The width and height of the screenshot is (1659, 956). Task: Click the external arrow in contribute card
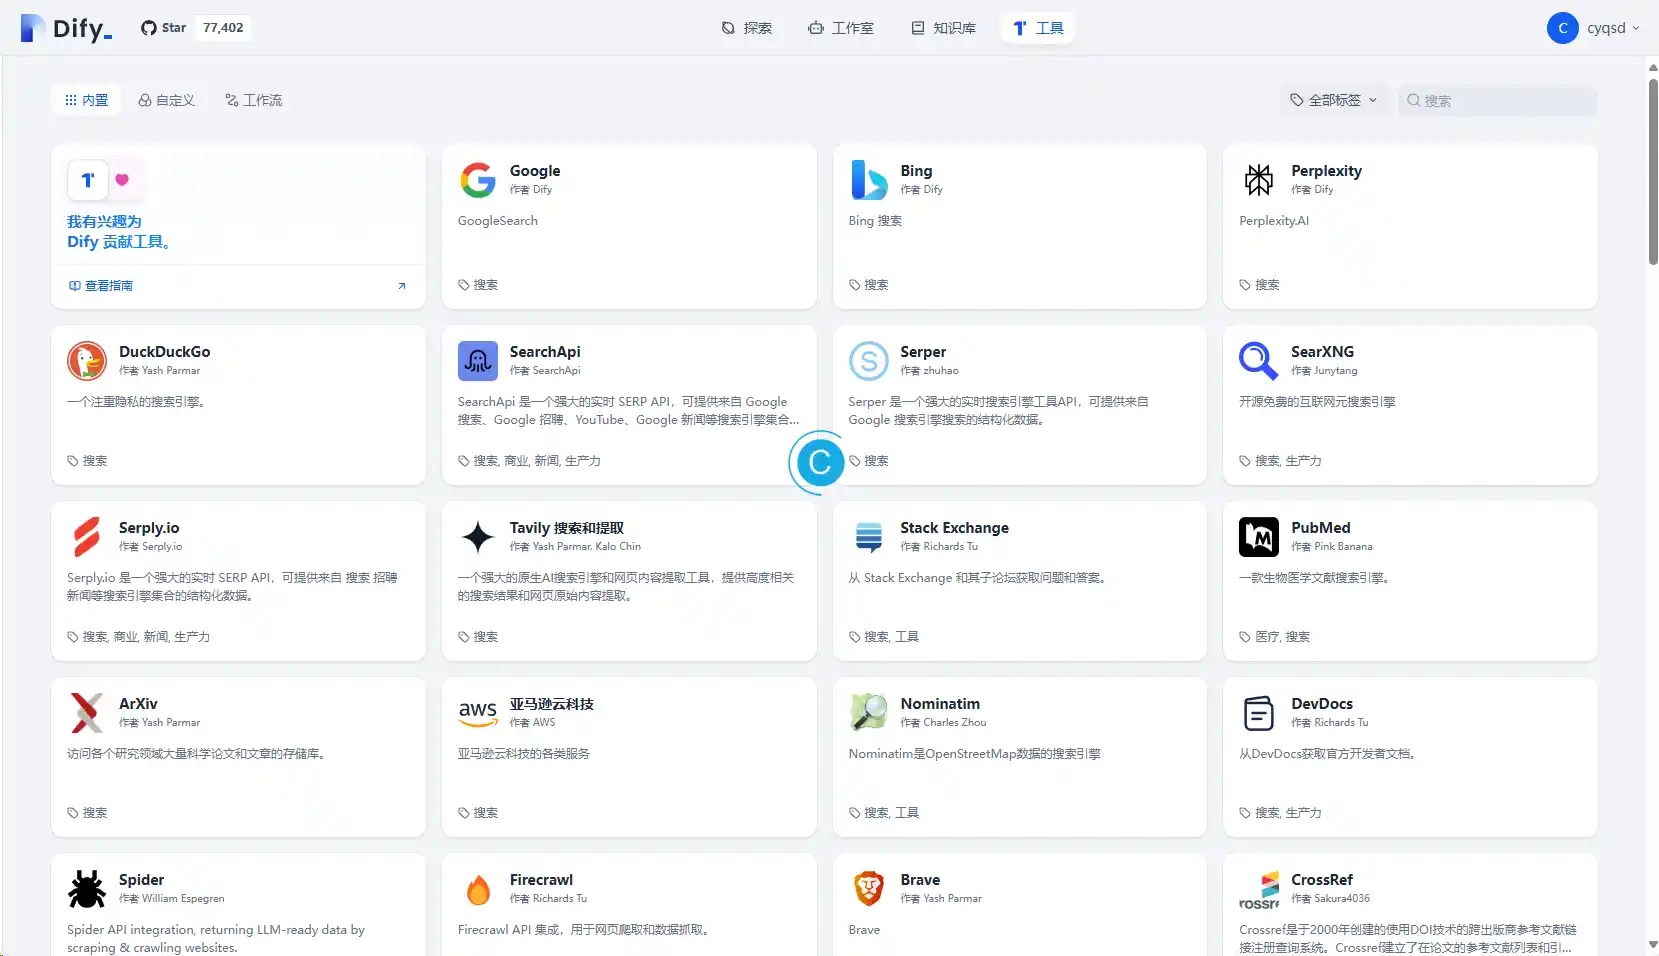[x=402, y=286]
